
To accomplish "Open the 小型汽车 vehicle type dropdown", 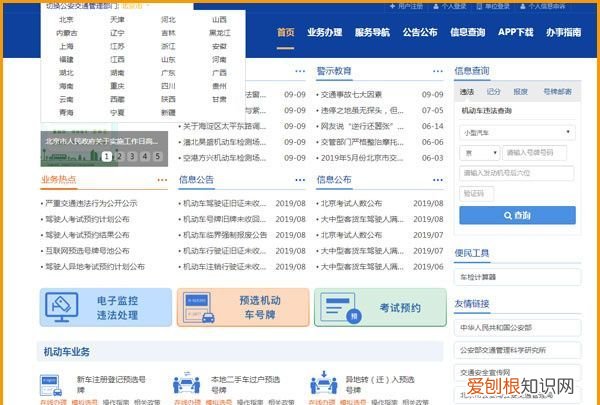I will point(517,132).
